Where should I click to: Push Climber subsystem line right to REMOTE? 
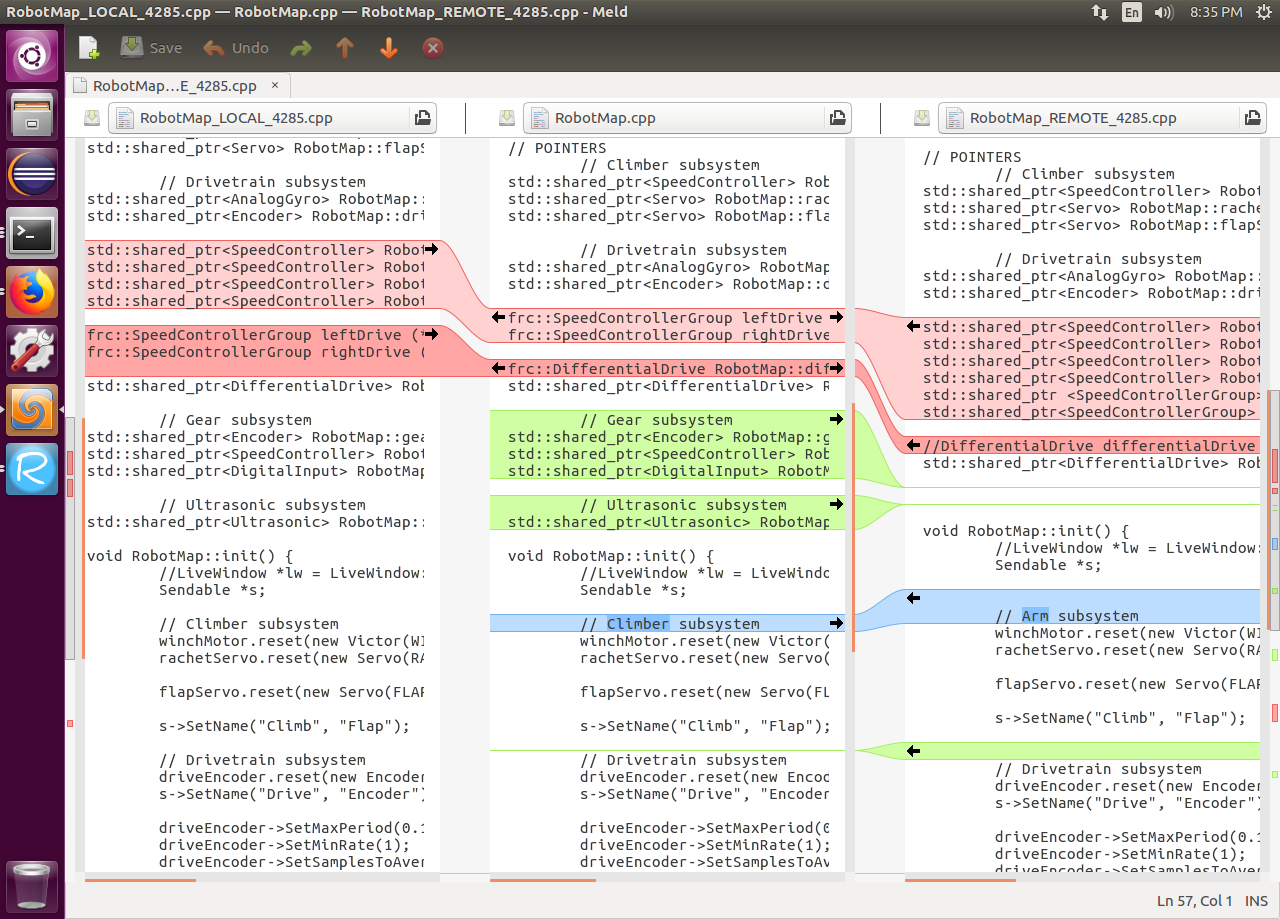click(x=837, y=624)
